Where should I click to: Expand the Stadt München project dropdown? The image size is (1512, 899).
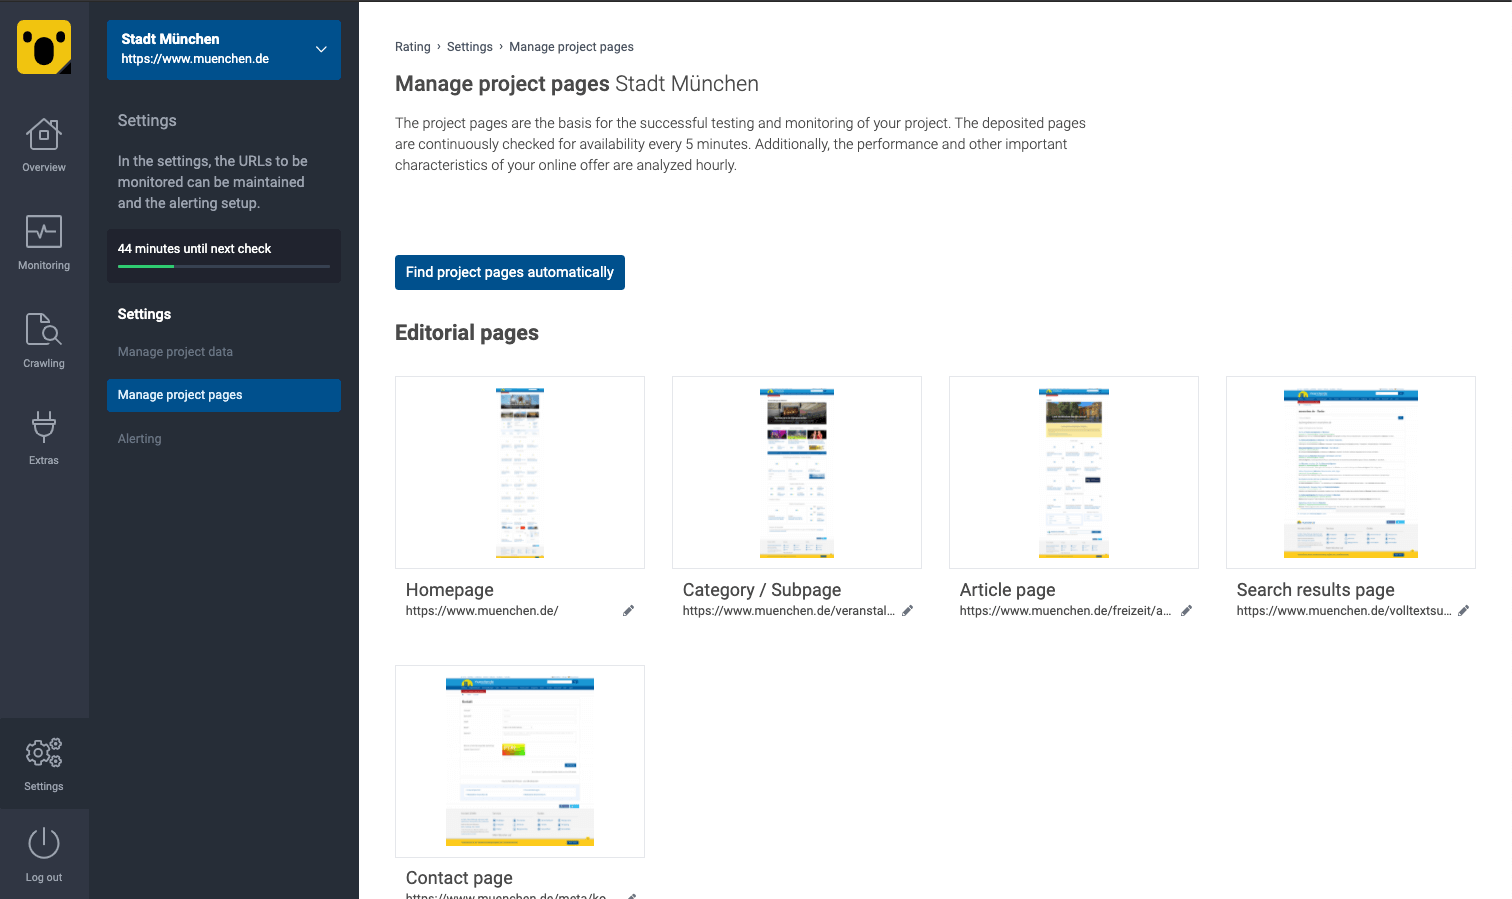(x=224, y=49)
